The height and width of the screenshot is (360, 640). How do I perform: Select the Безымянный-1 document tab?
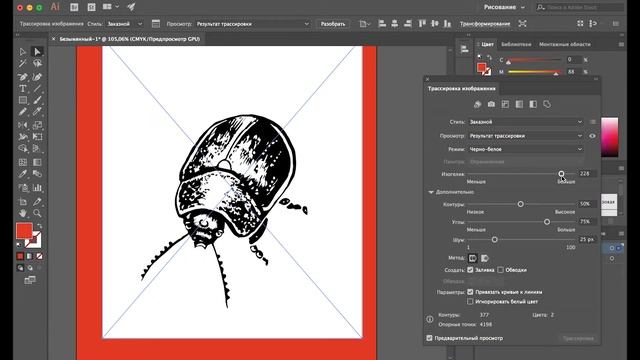coord(130,39)
